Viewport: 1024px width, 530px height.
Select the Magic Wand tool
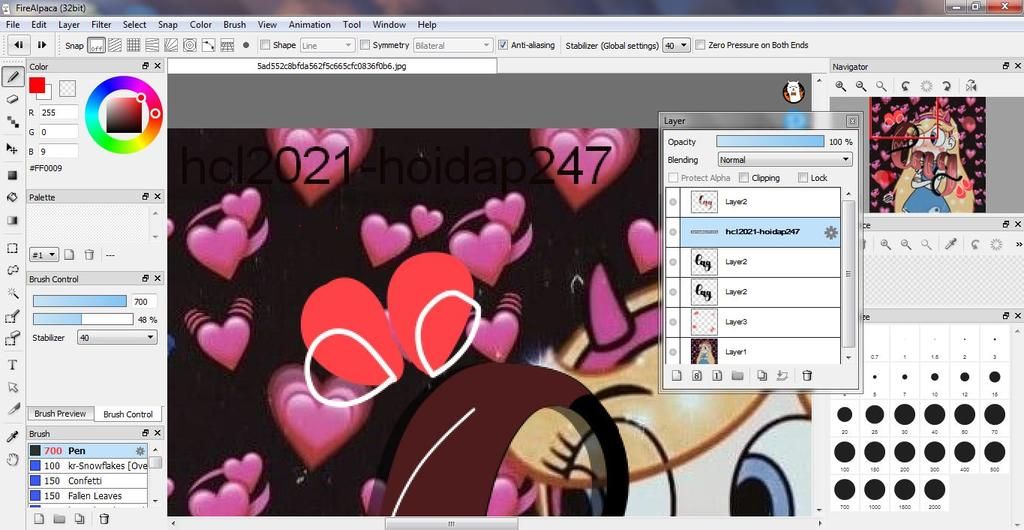pos(12,294)
